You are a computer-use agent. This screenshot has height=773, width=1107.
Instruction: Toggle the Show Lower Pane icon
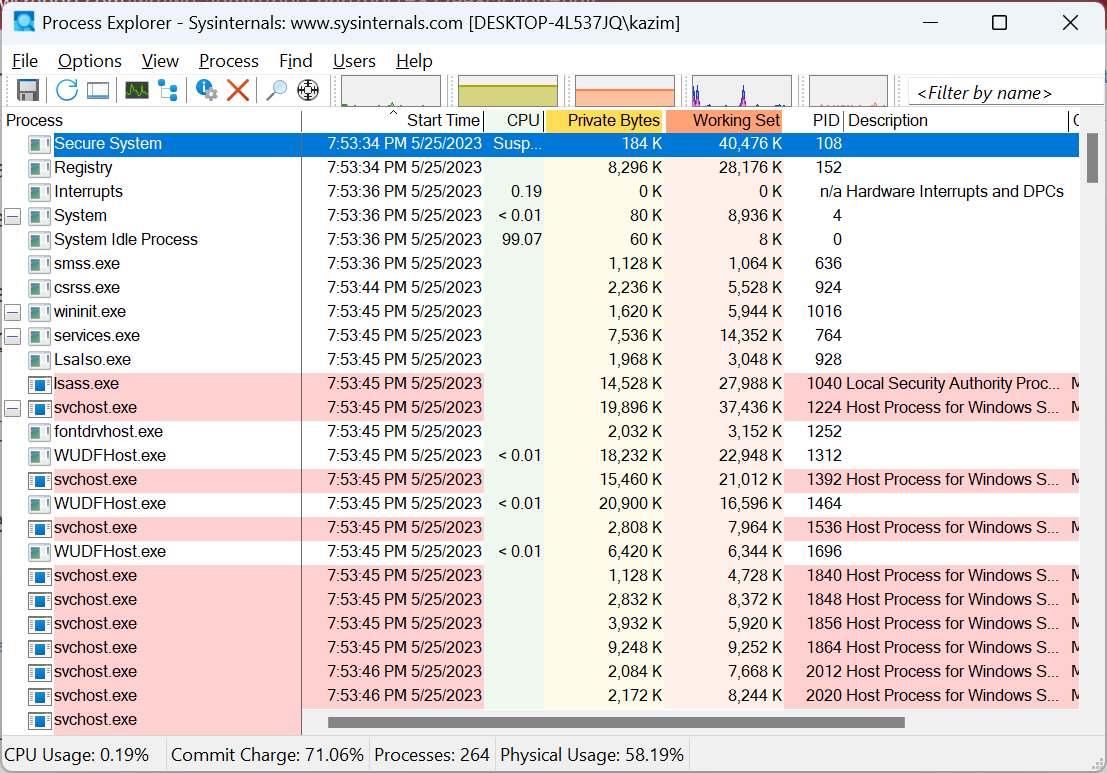98,90
